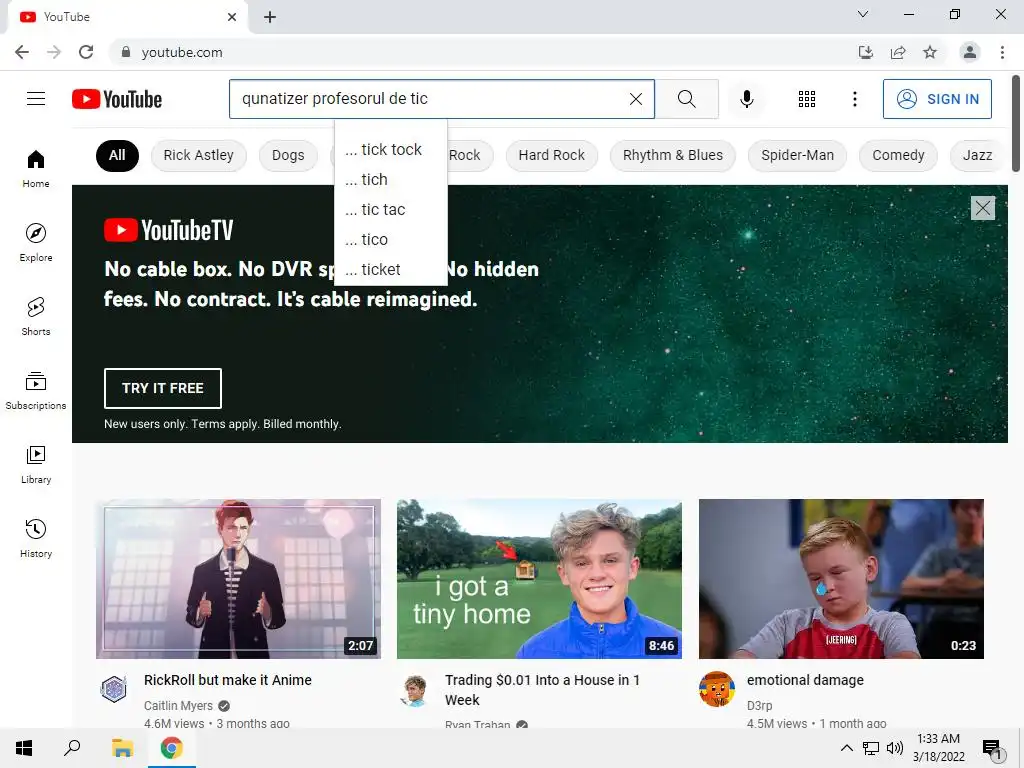Click TRY IT FREE button
Viewport: 1024px width, 768px height.
(163, 388)
